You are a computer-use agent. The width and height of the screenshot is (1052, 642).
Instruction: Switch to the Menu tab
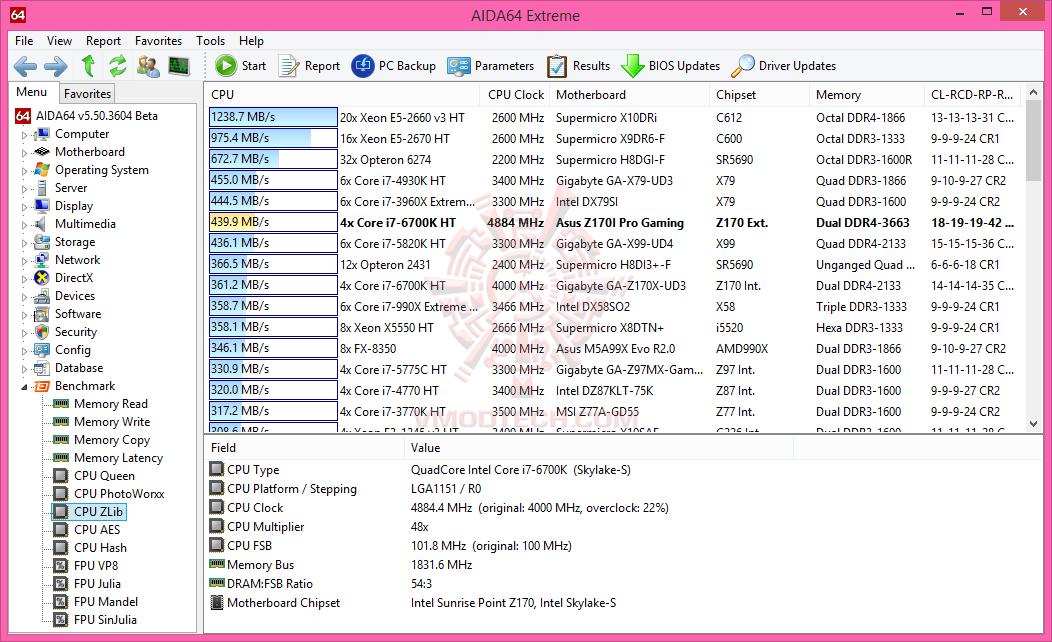(x=32, y=93)
